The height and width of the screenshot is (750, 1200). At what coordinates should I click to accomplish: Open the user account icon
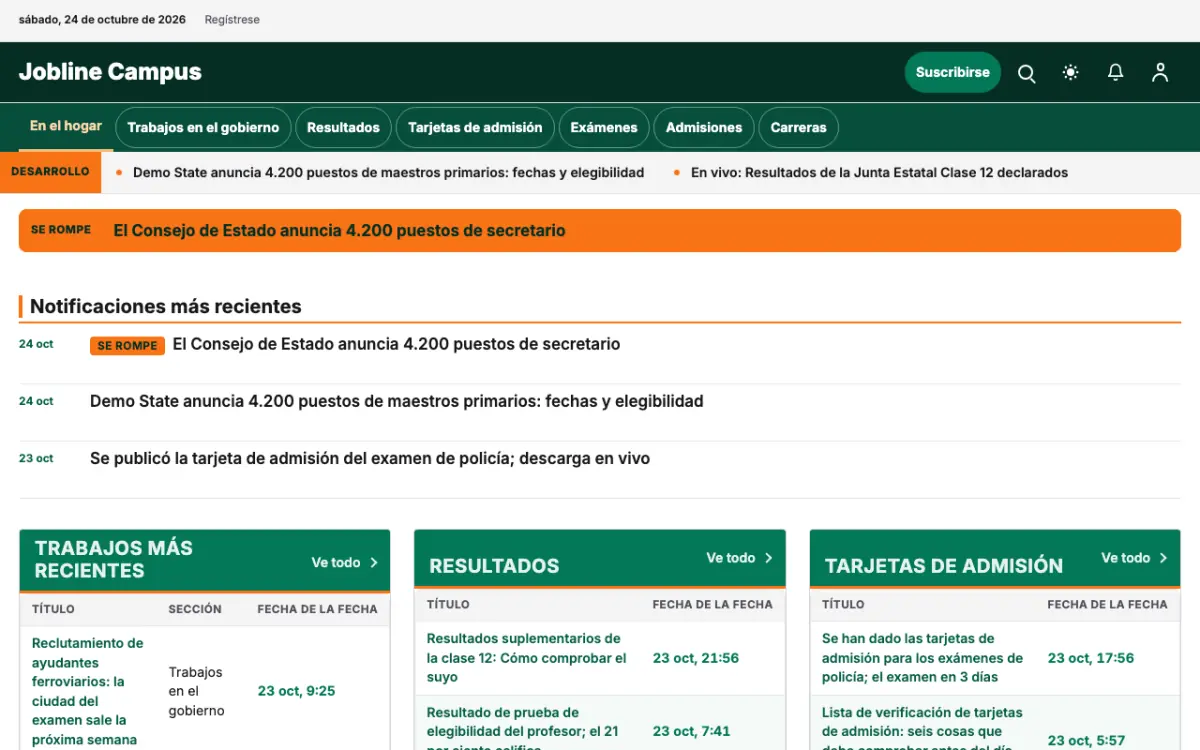click(x=1160, y=73)
